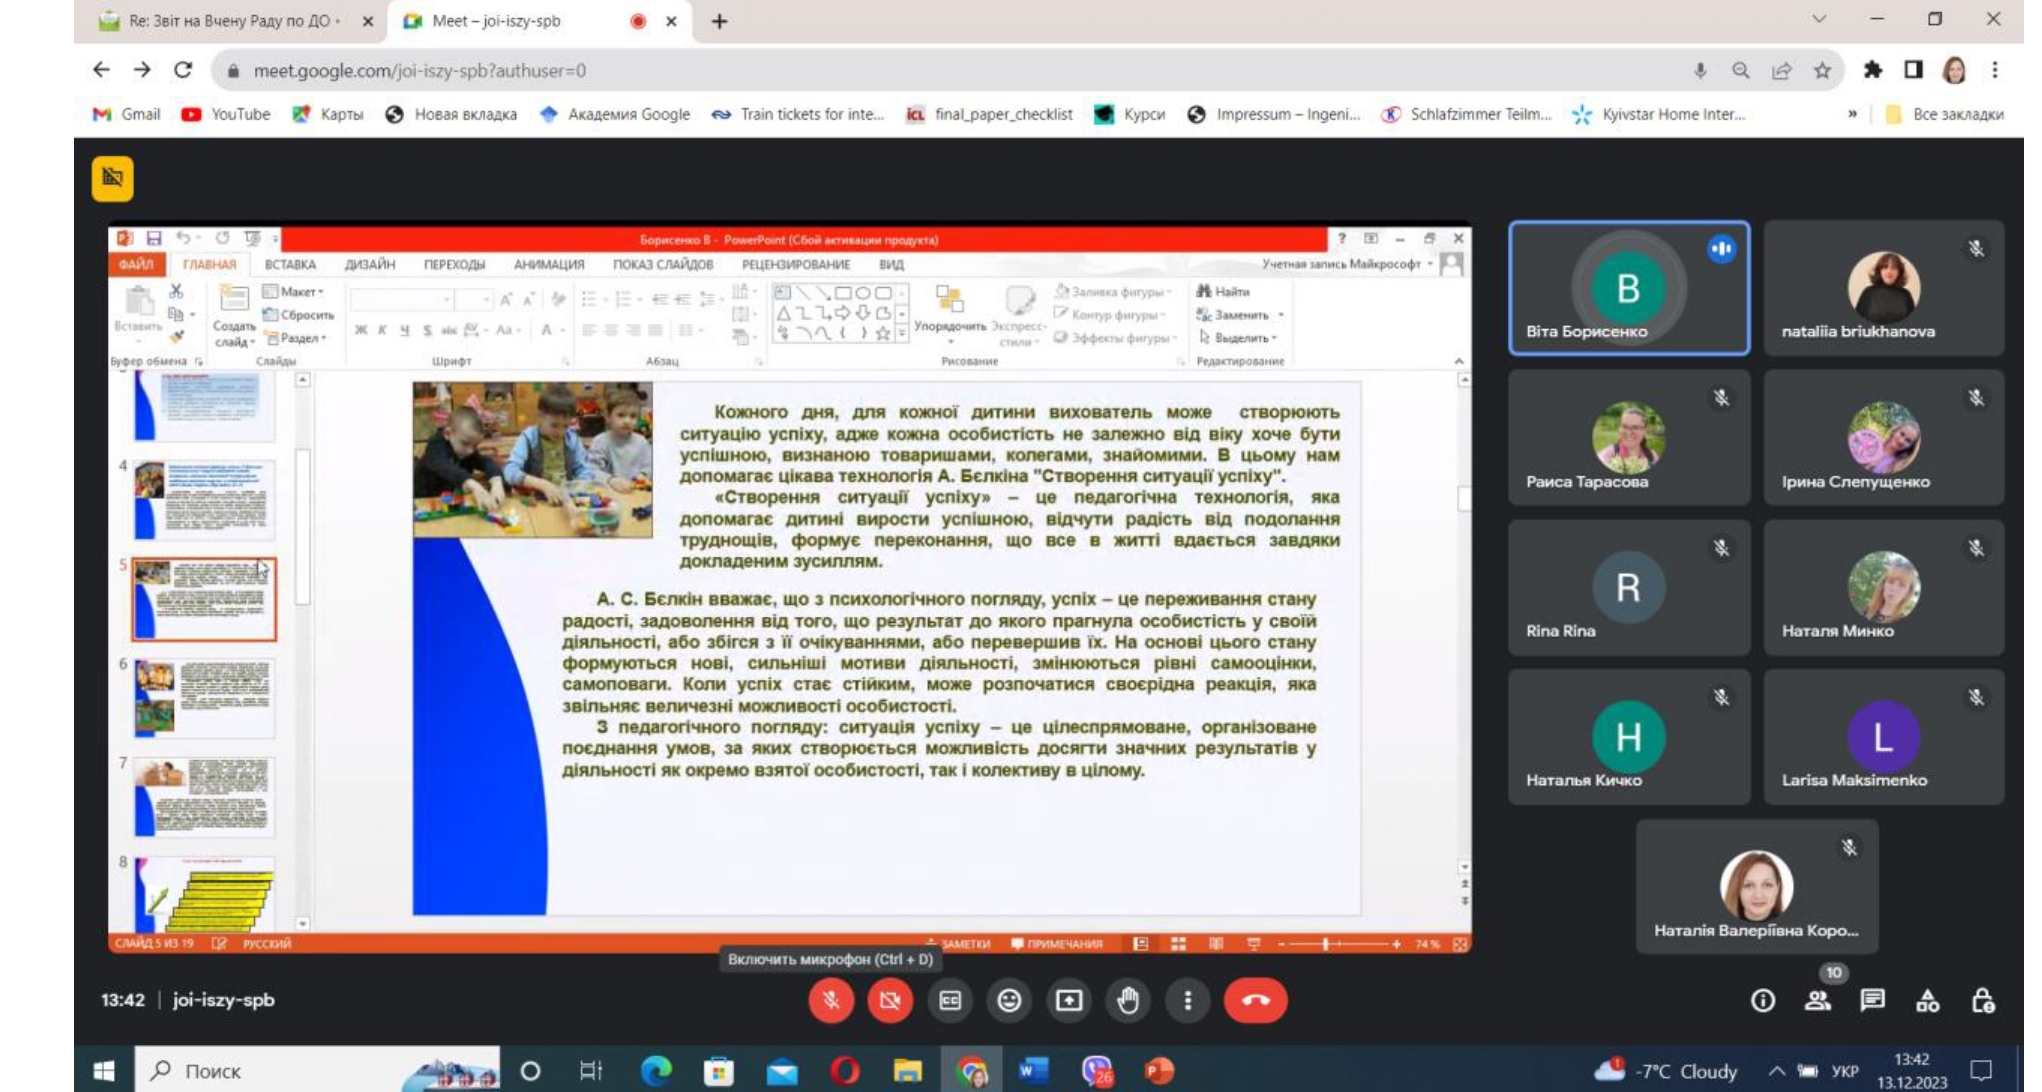Image resolution: width=2042 pixels, height=1092 pixels.
Task: Open the Windows notification center
Action: click(x=1980, y=1070)
